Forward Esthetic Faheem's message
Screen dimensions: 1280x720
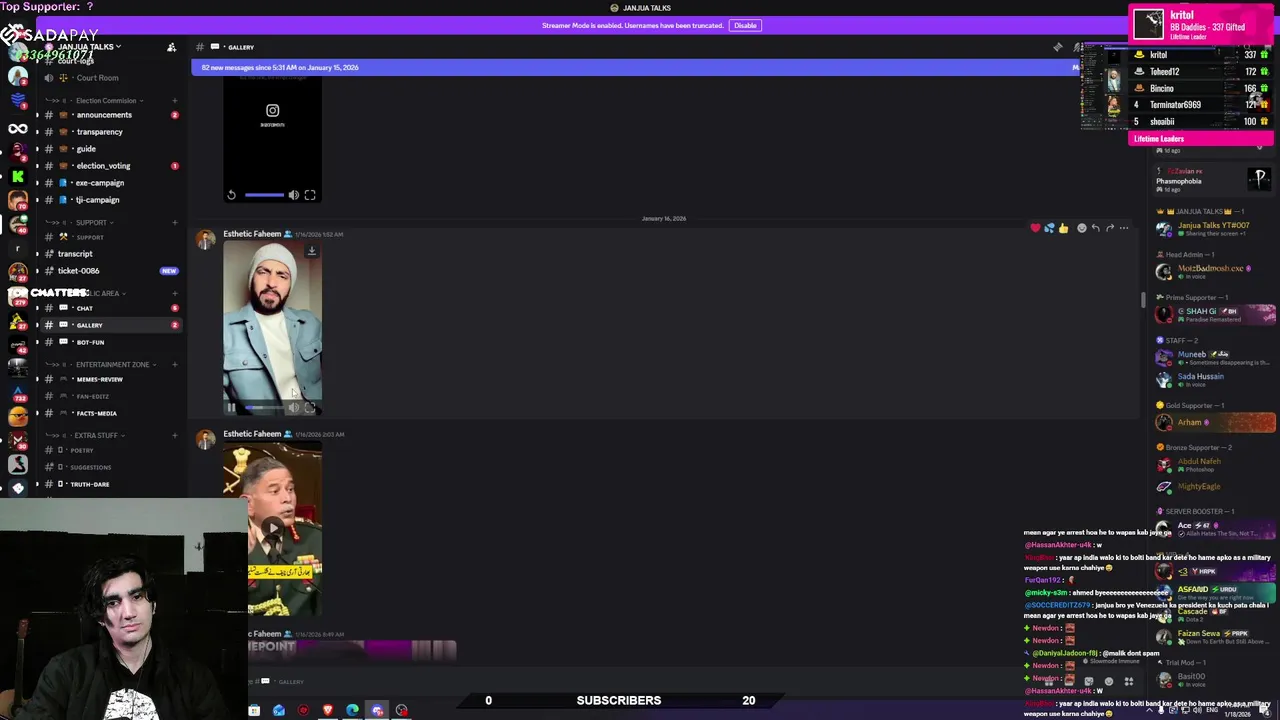click(1109, 228)
